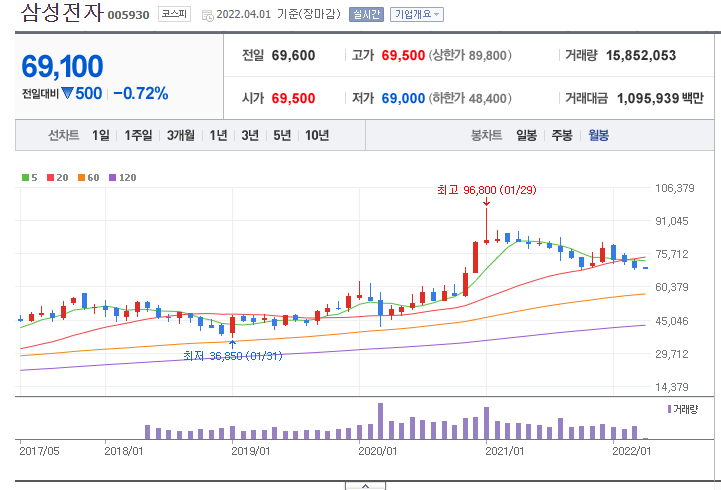Click the red 20 moving average swatch

click(51, 177)
